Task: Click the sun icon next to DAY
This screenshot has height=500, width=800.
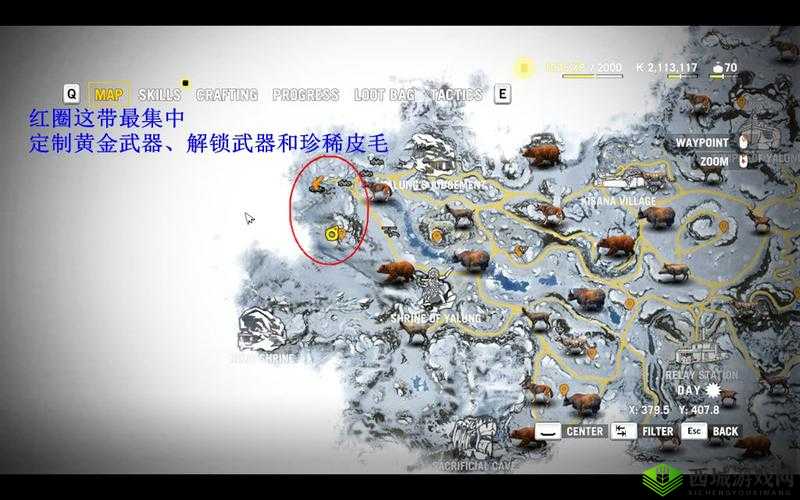Action: (713, 391)
